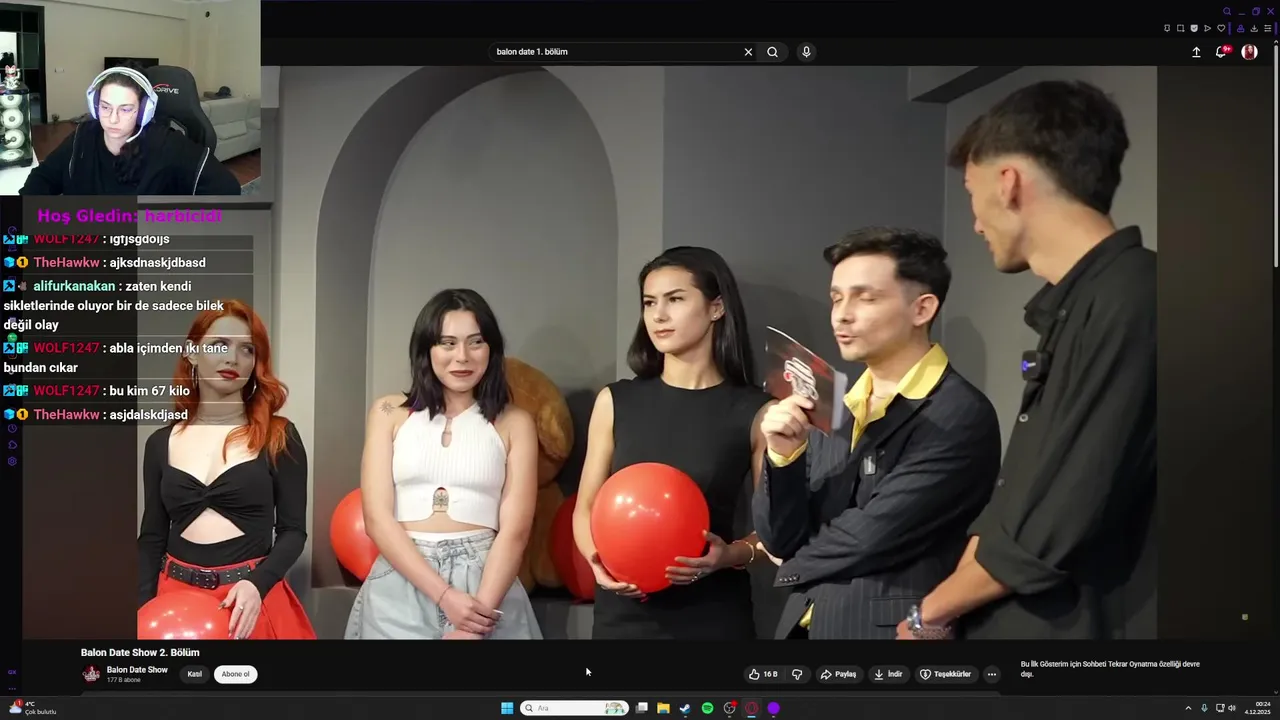Join the channel with Katıl button
Viewport: 1280px width, 720px height.
point(195,674)
